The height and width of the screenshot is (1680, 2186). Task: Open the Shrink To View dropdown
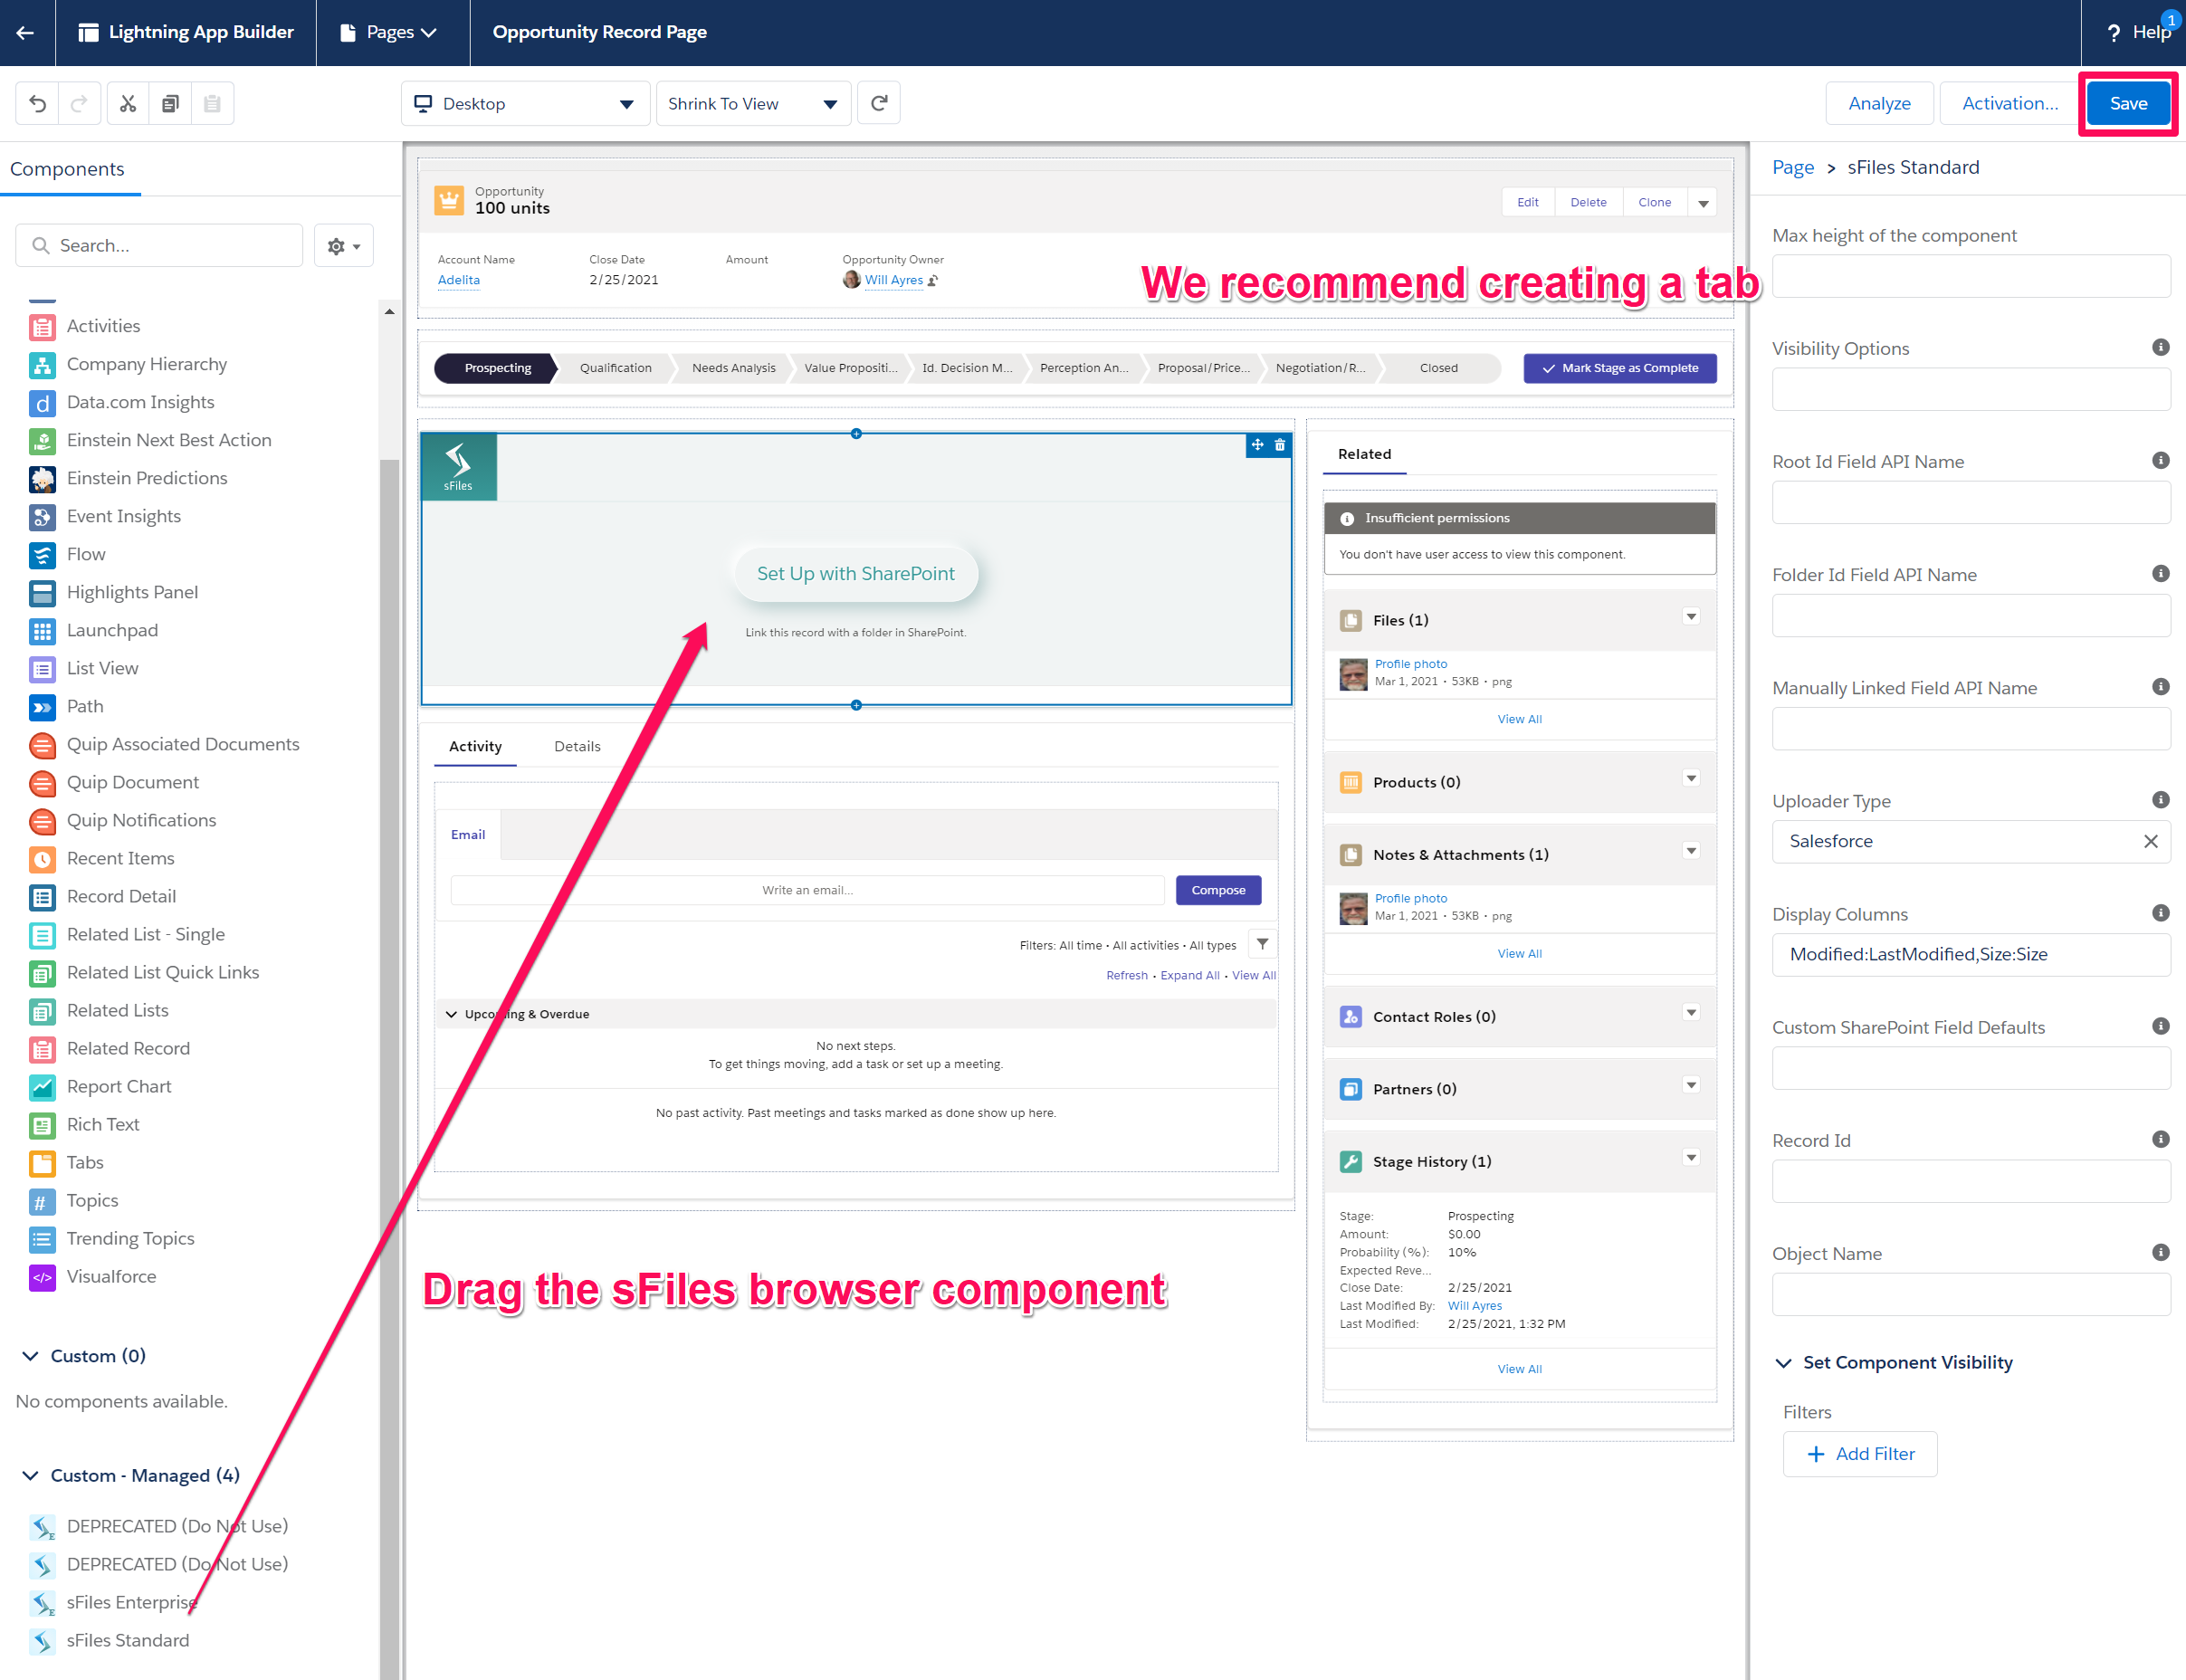(753, 103)
